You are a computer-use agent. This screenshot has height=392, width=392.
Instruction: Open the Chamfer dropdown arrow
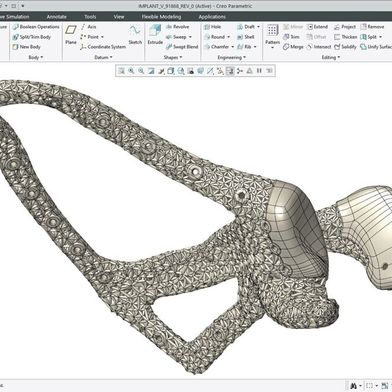(233, 47)
